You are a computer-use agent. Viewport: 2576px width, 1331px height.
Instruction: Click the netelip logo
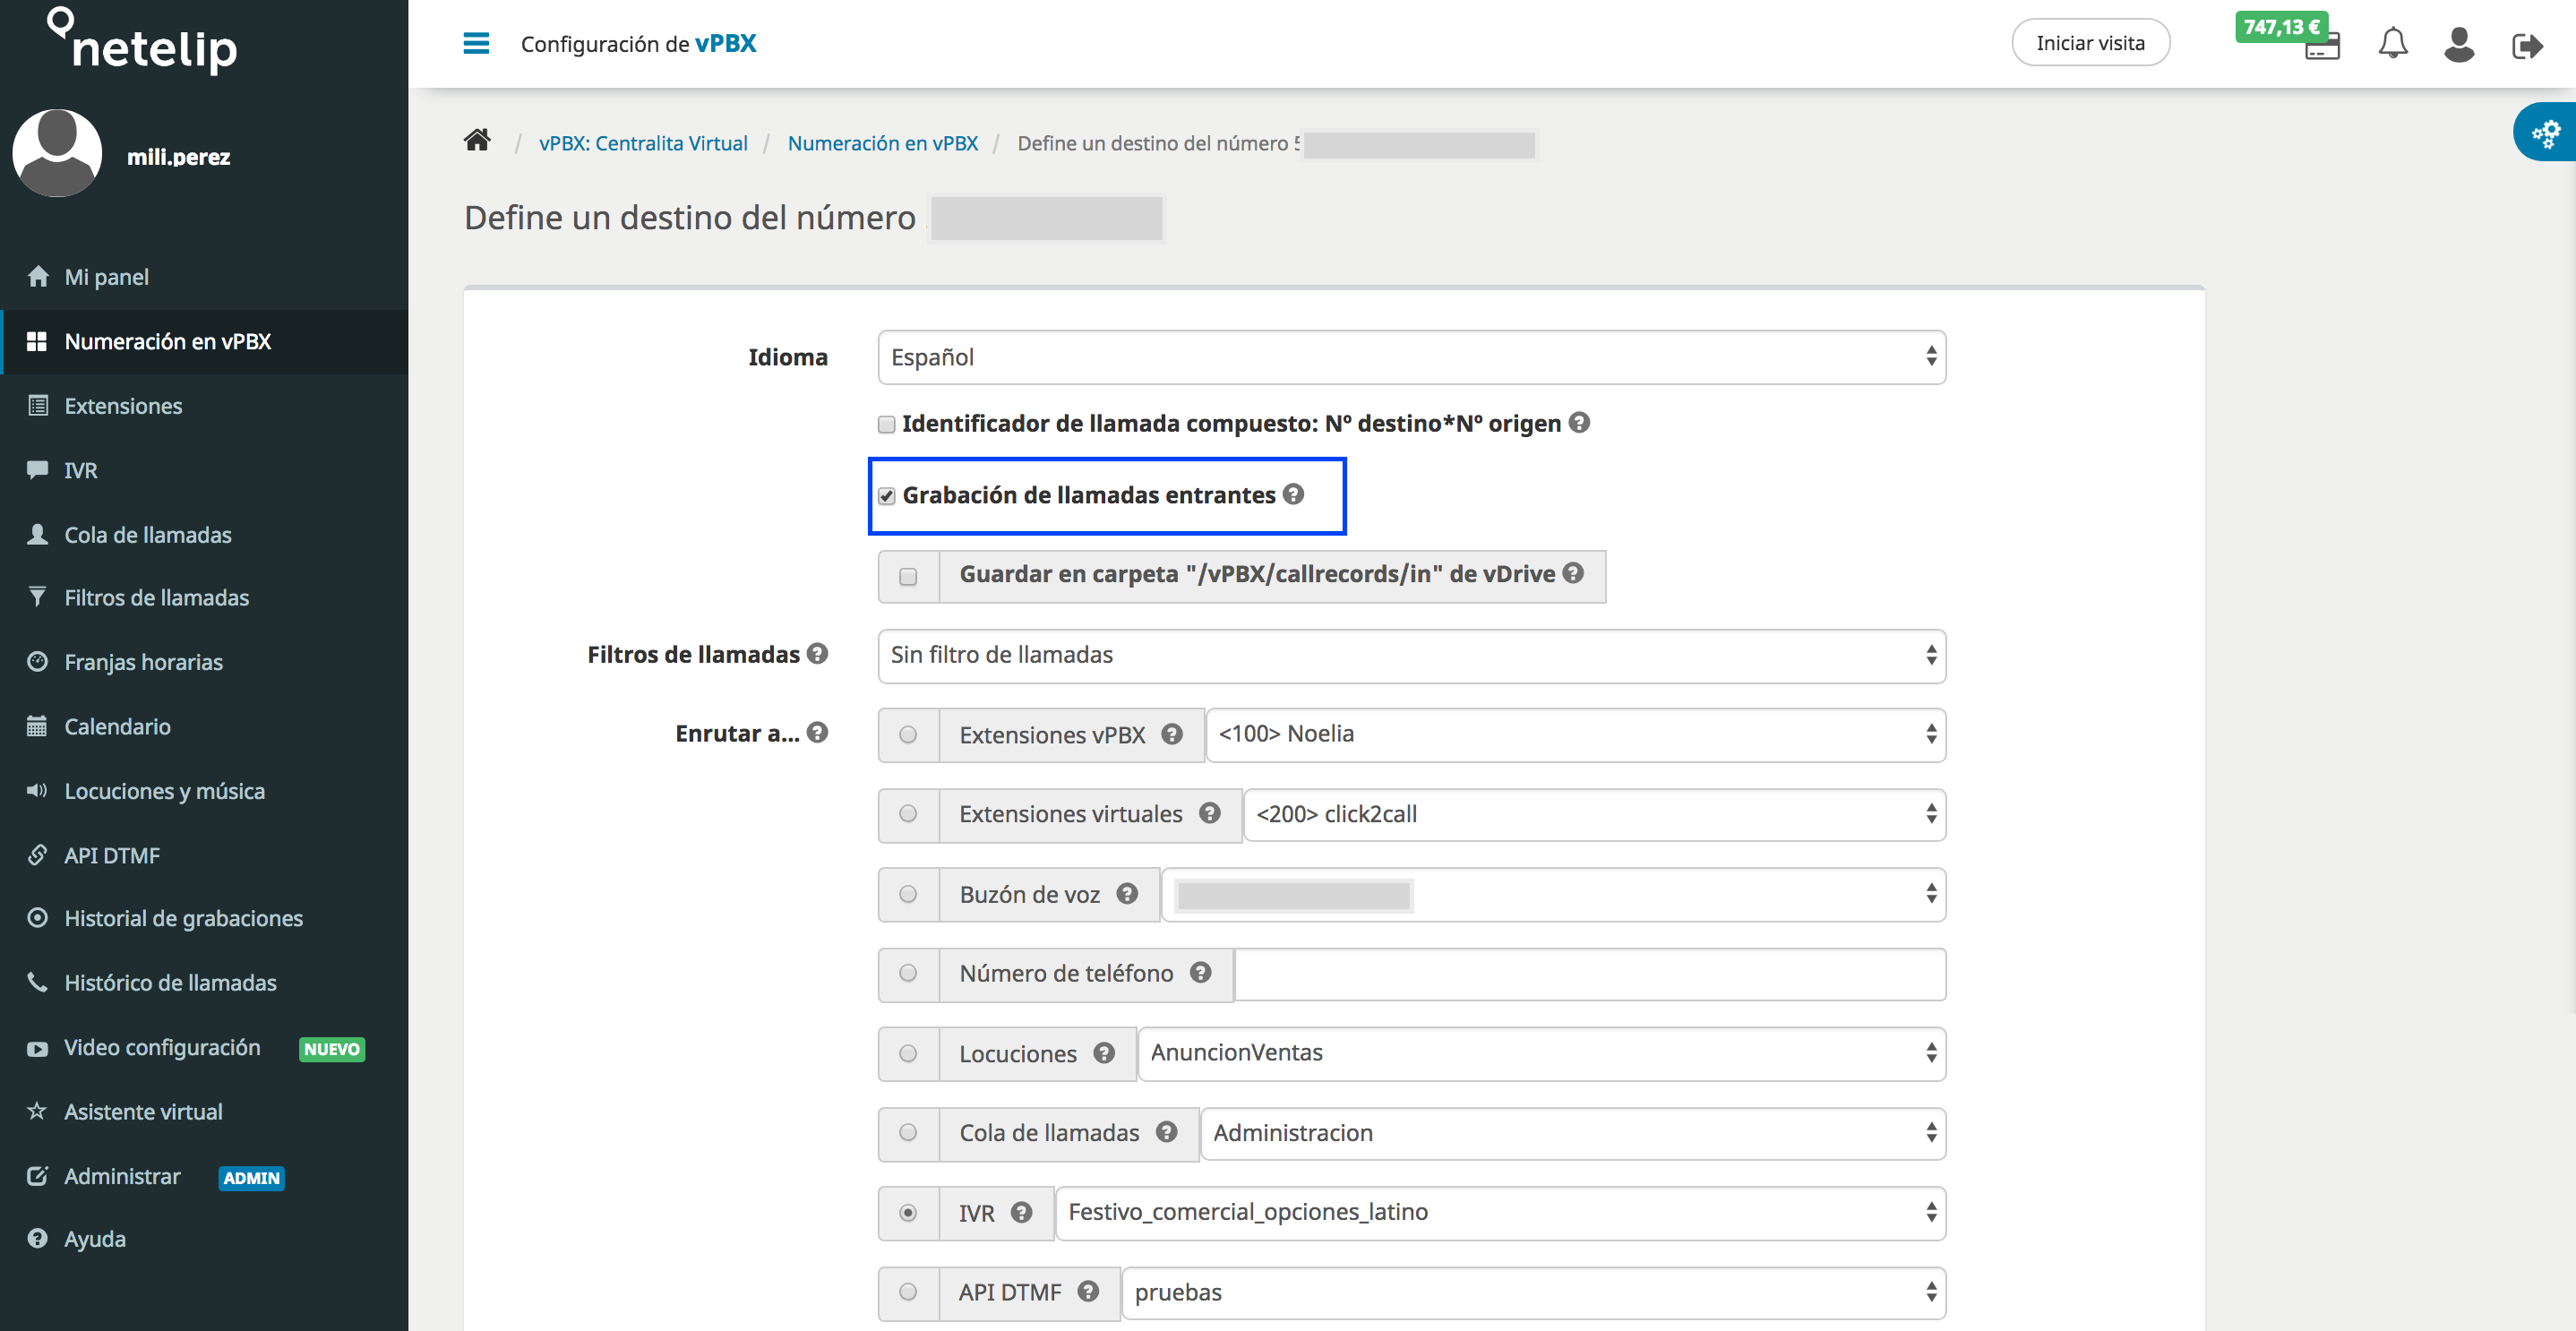point(143,41)
